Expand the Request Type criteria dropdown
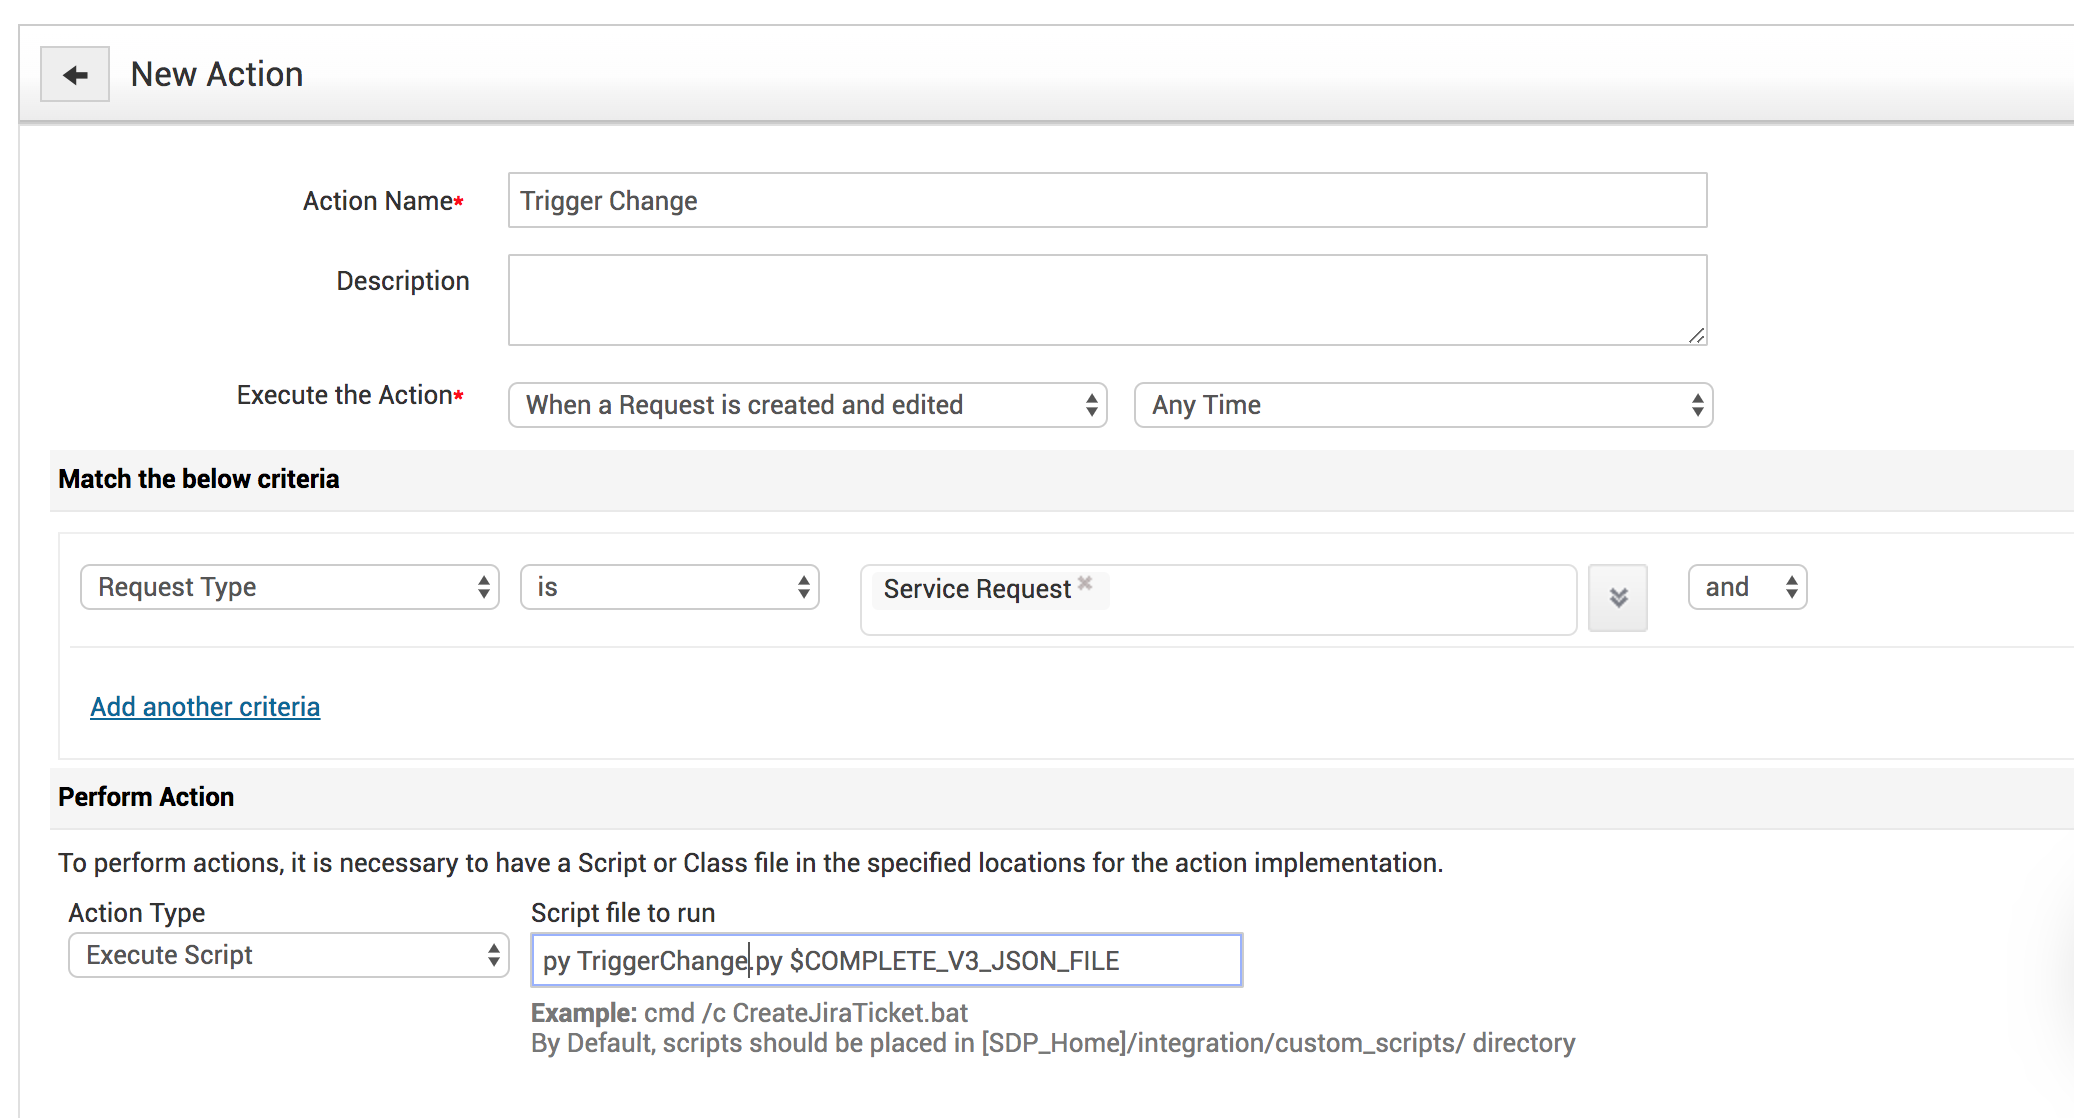 pos(289,587)
